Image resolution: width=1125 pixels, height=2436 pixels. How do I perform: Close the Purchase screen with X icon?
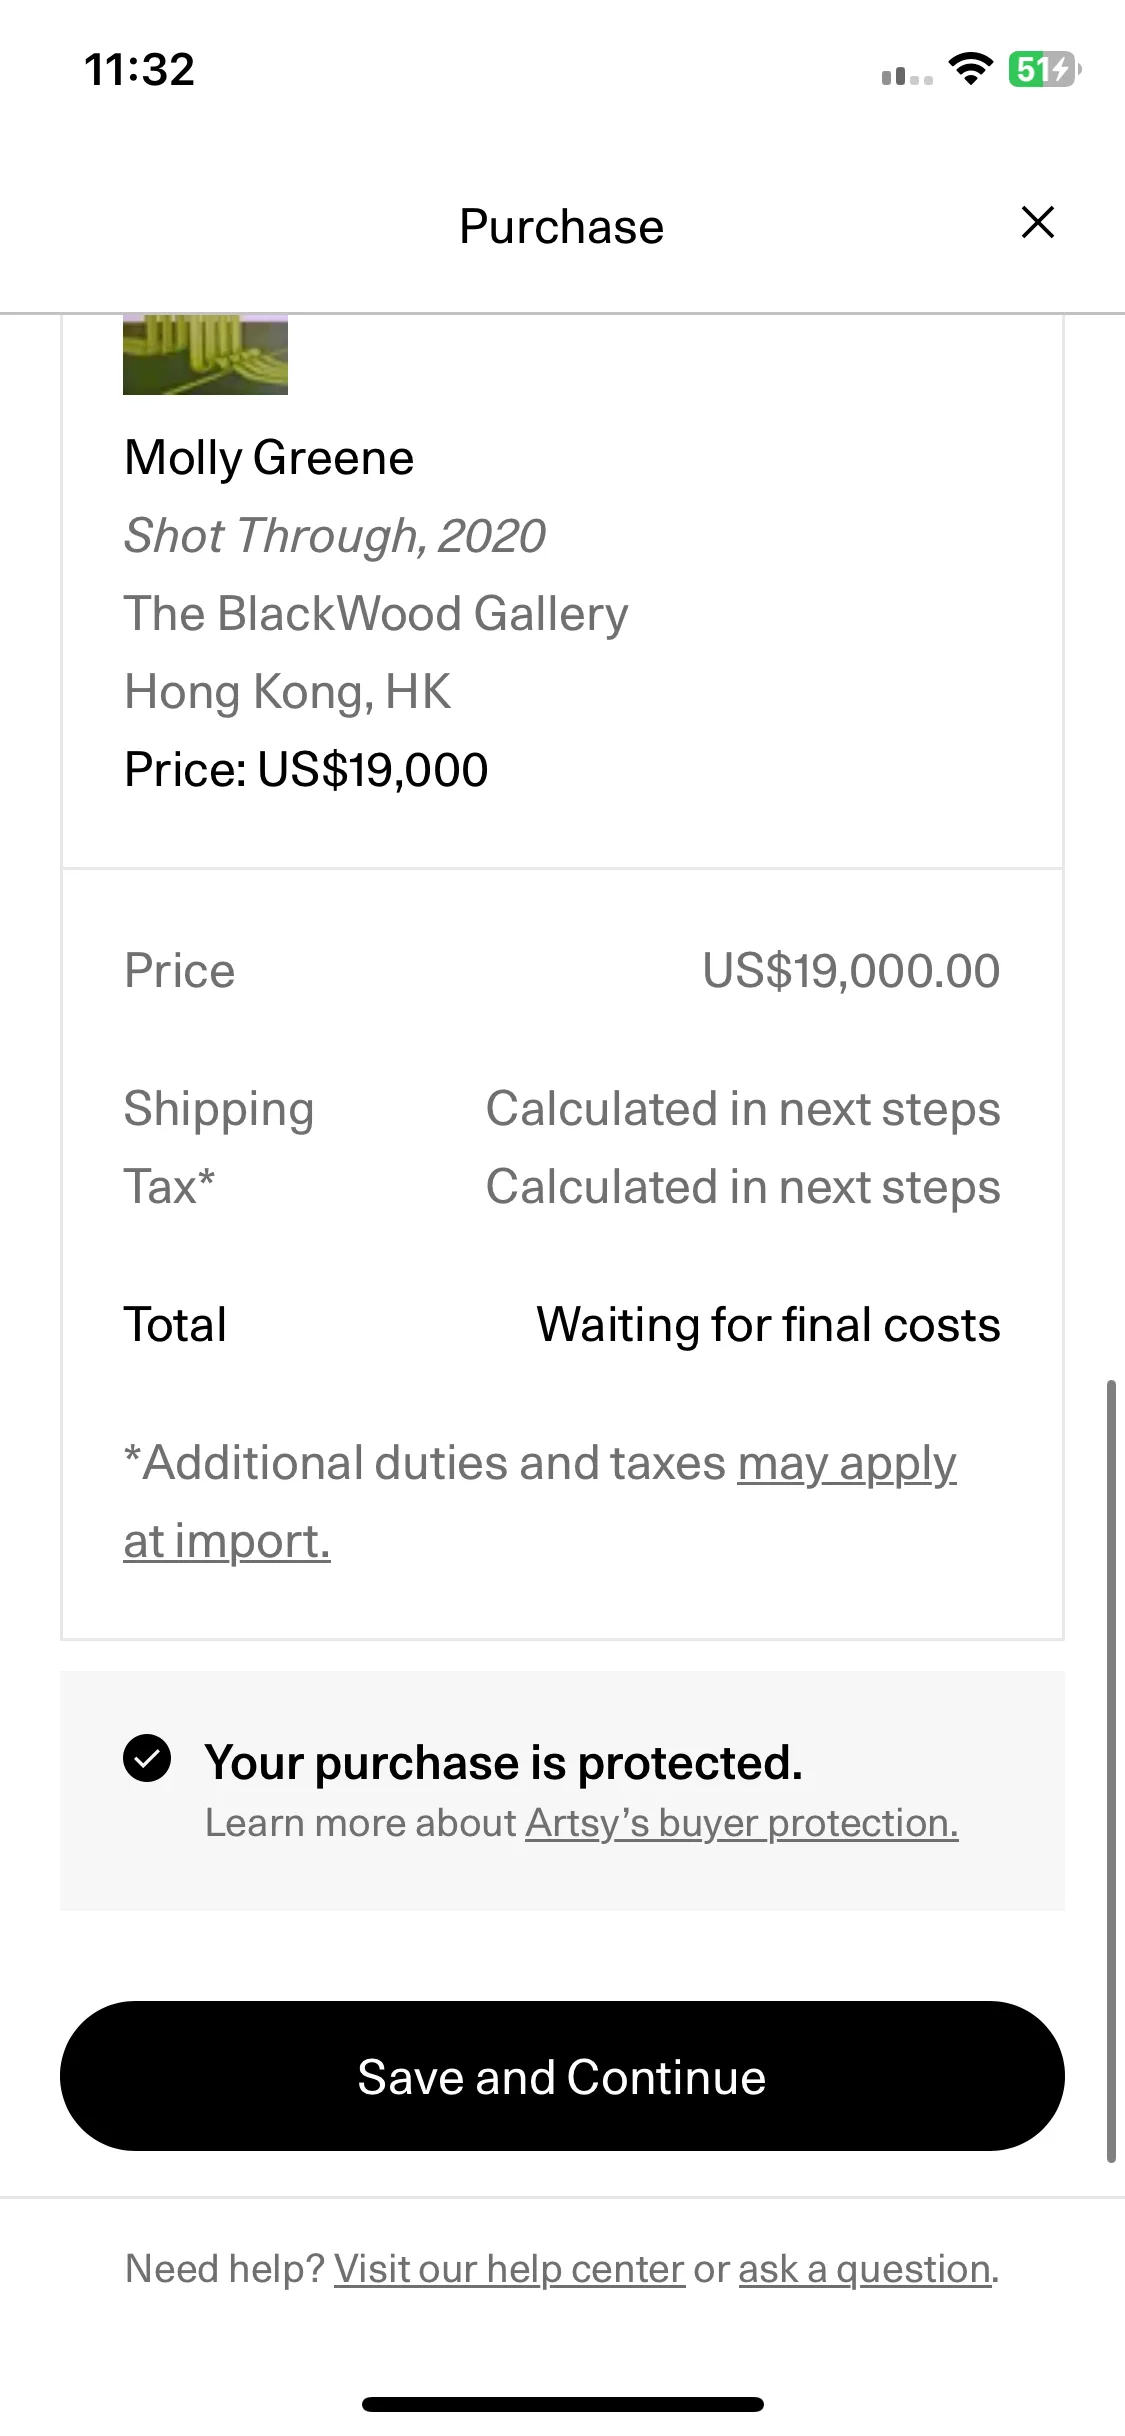click(x=1038, y=222)
